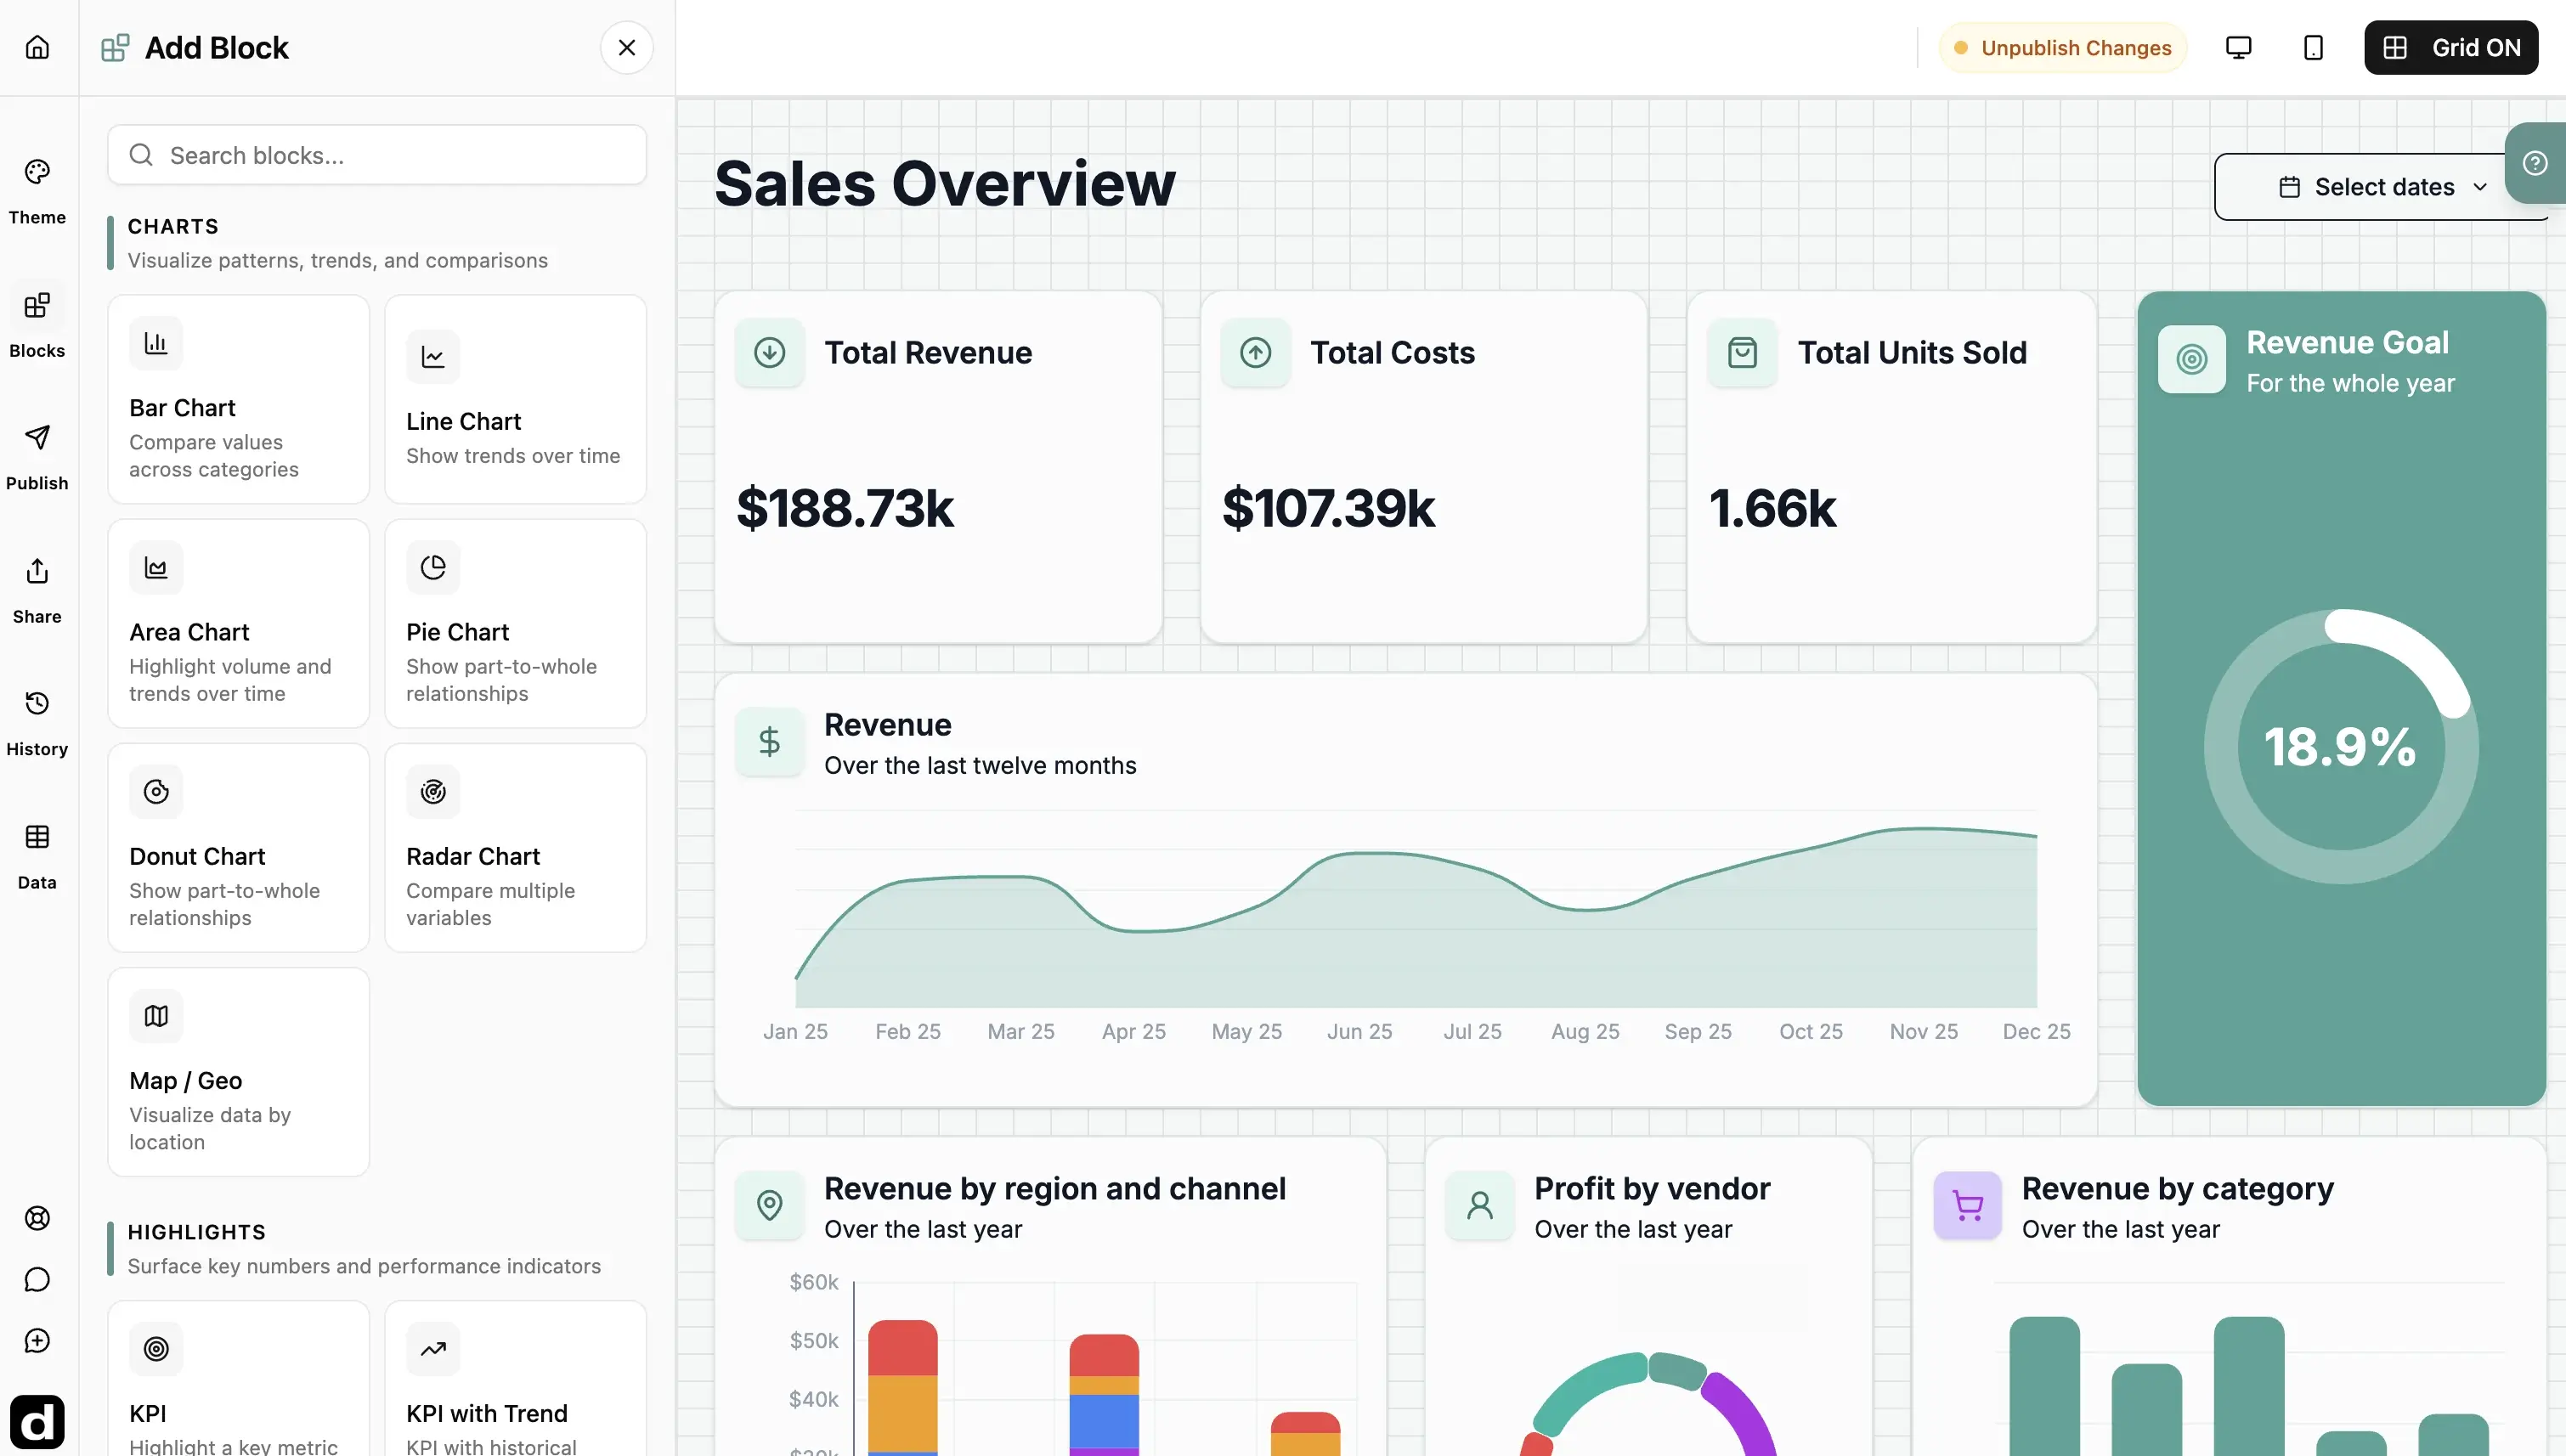Click the app logo at the sidebar bottom
The height and width of the screenshot is (1456, 2566).
pos(37,1421)
